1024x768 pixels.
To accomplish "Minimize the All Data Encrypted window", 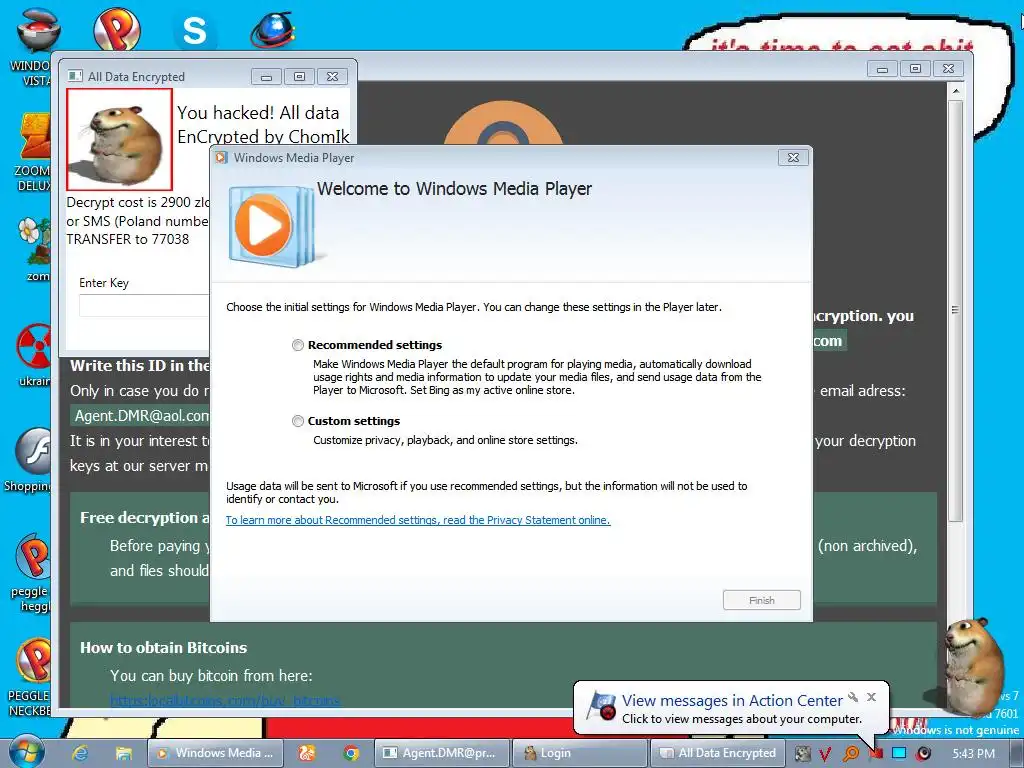I will 266,77.
